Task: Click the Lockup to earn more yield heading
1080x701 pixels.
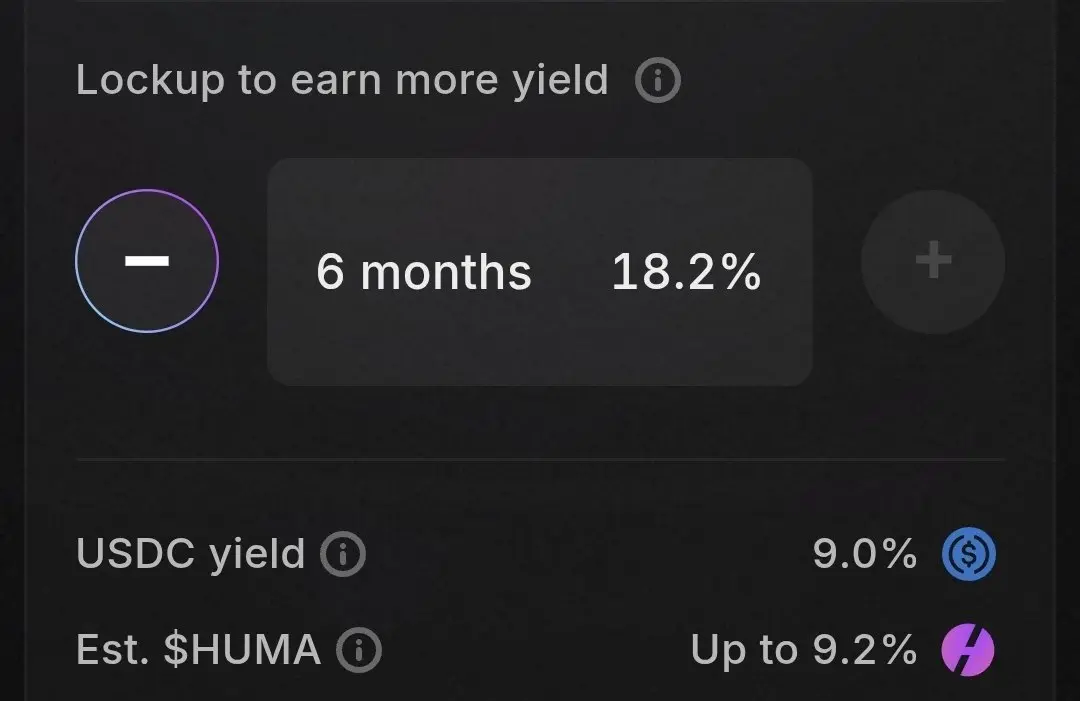Action: coord(342,81)
